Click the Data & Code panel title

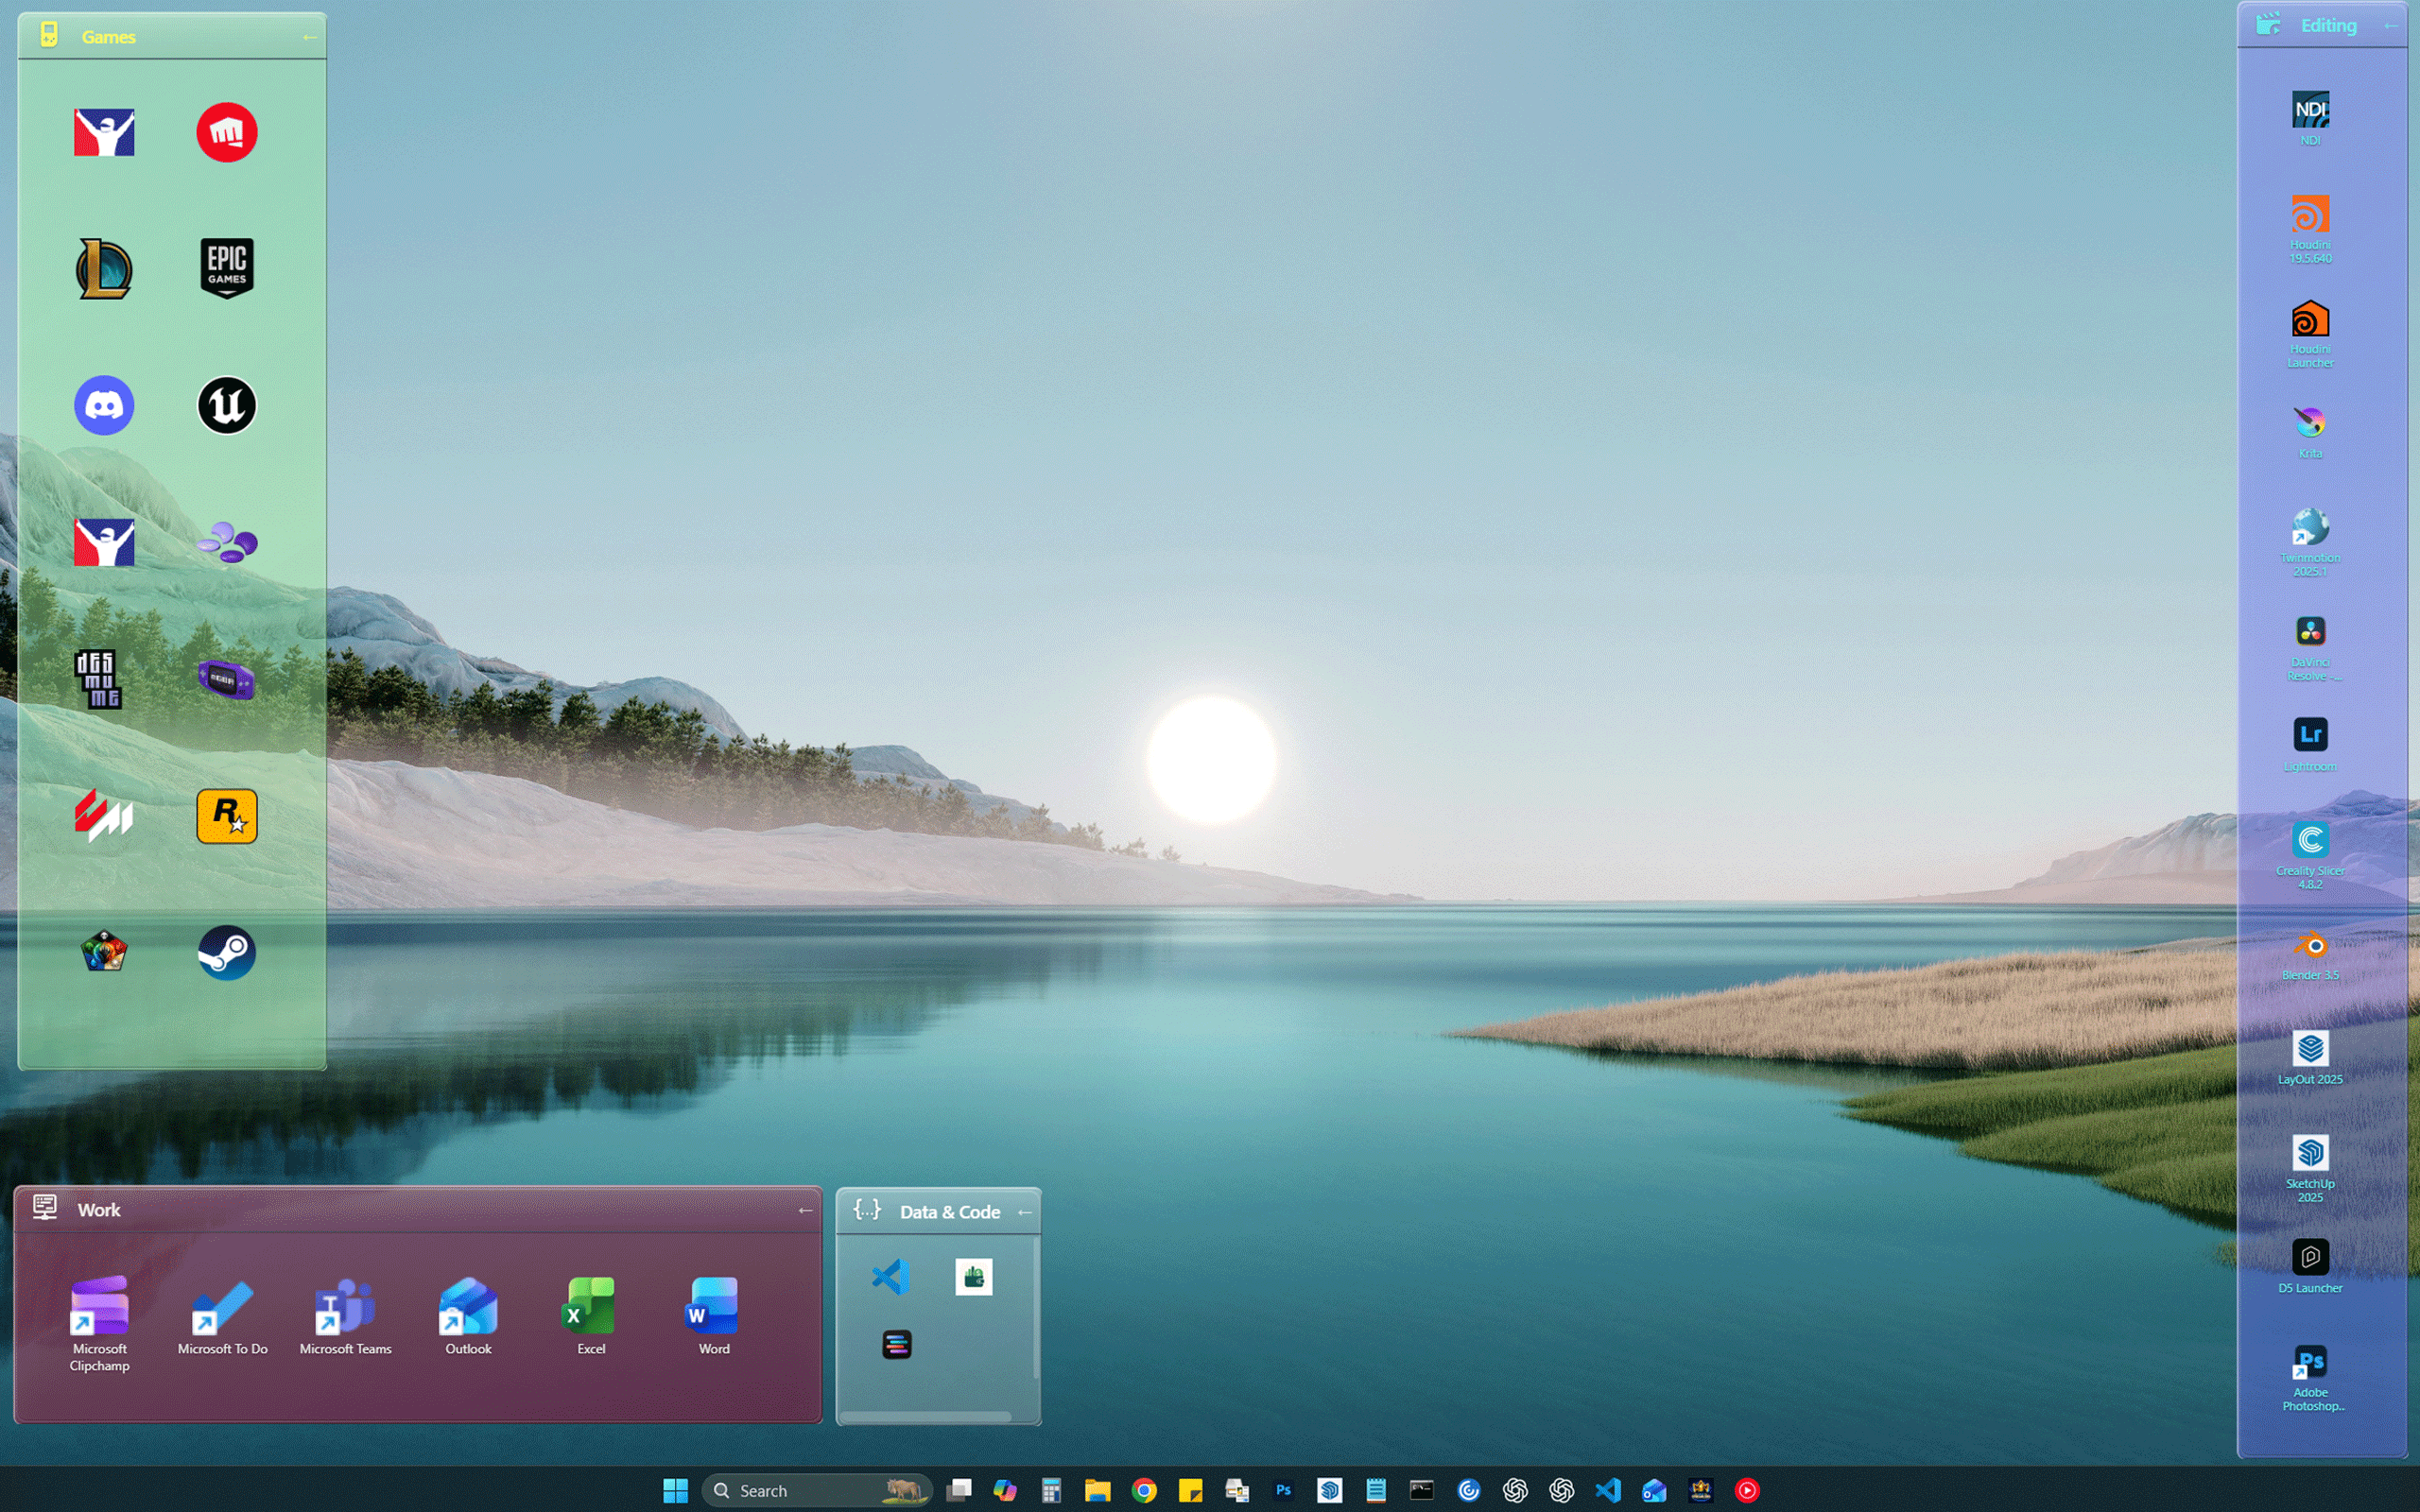pyautogui.click(x=949, y=1212)
